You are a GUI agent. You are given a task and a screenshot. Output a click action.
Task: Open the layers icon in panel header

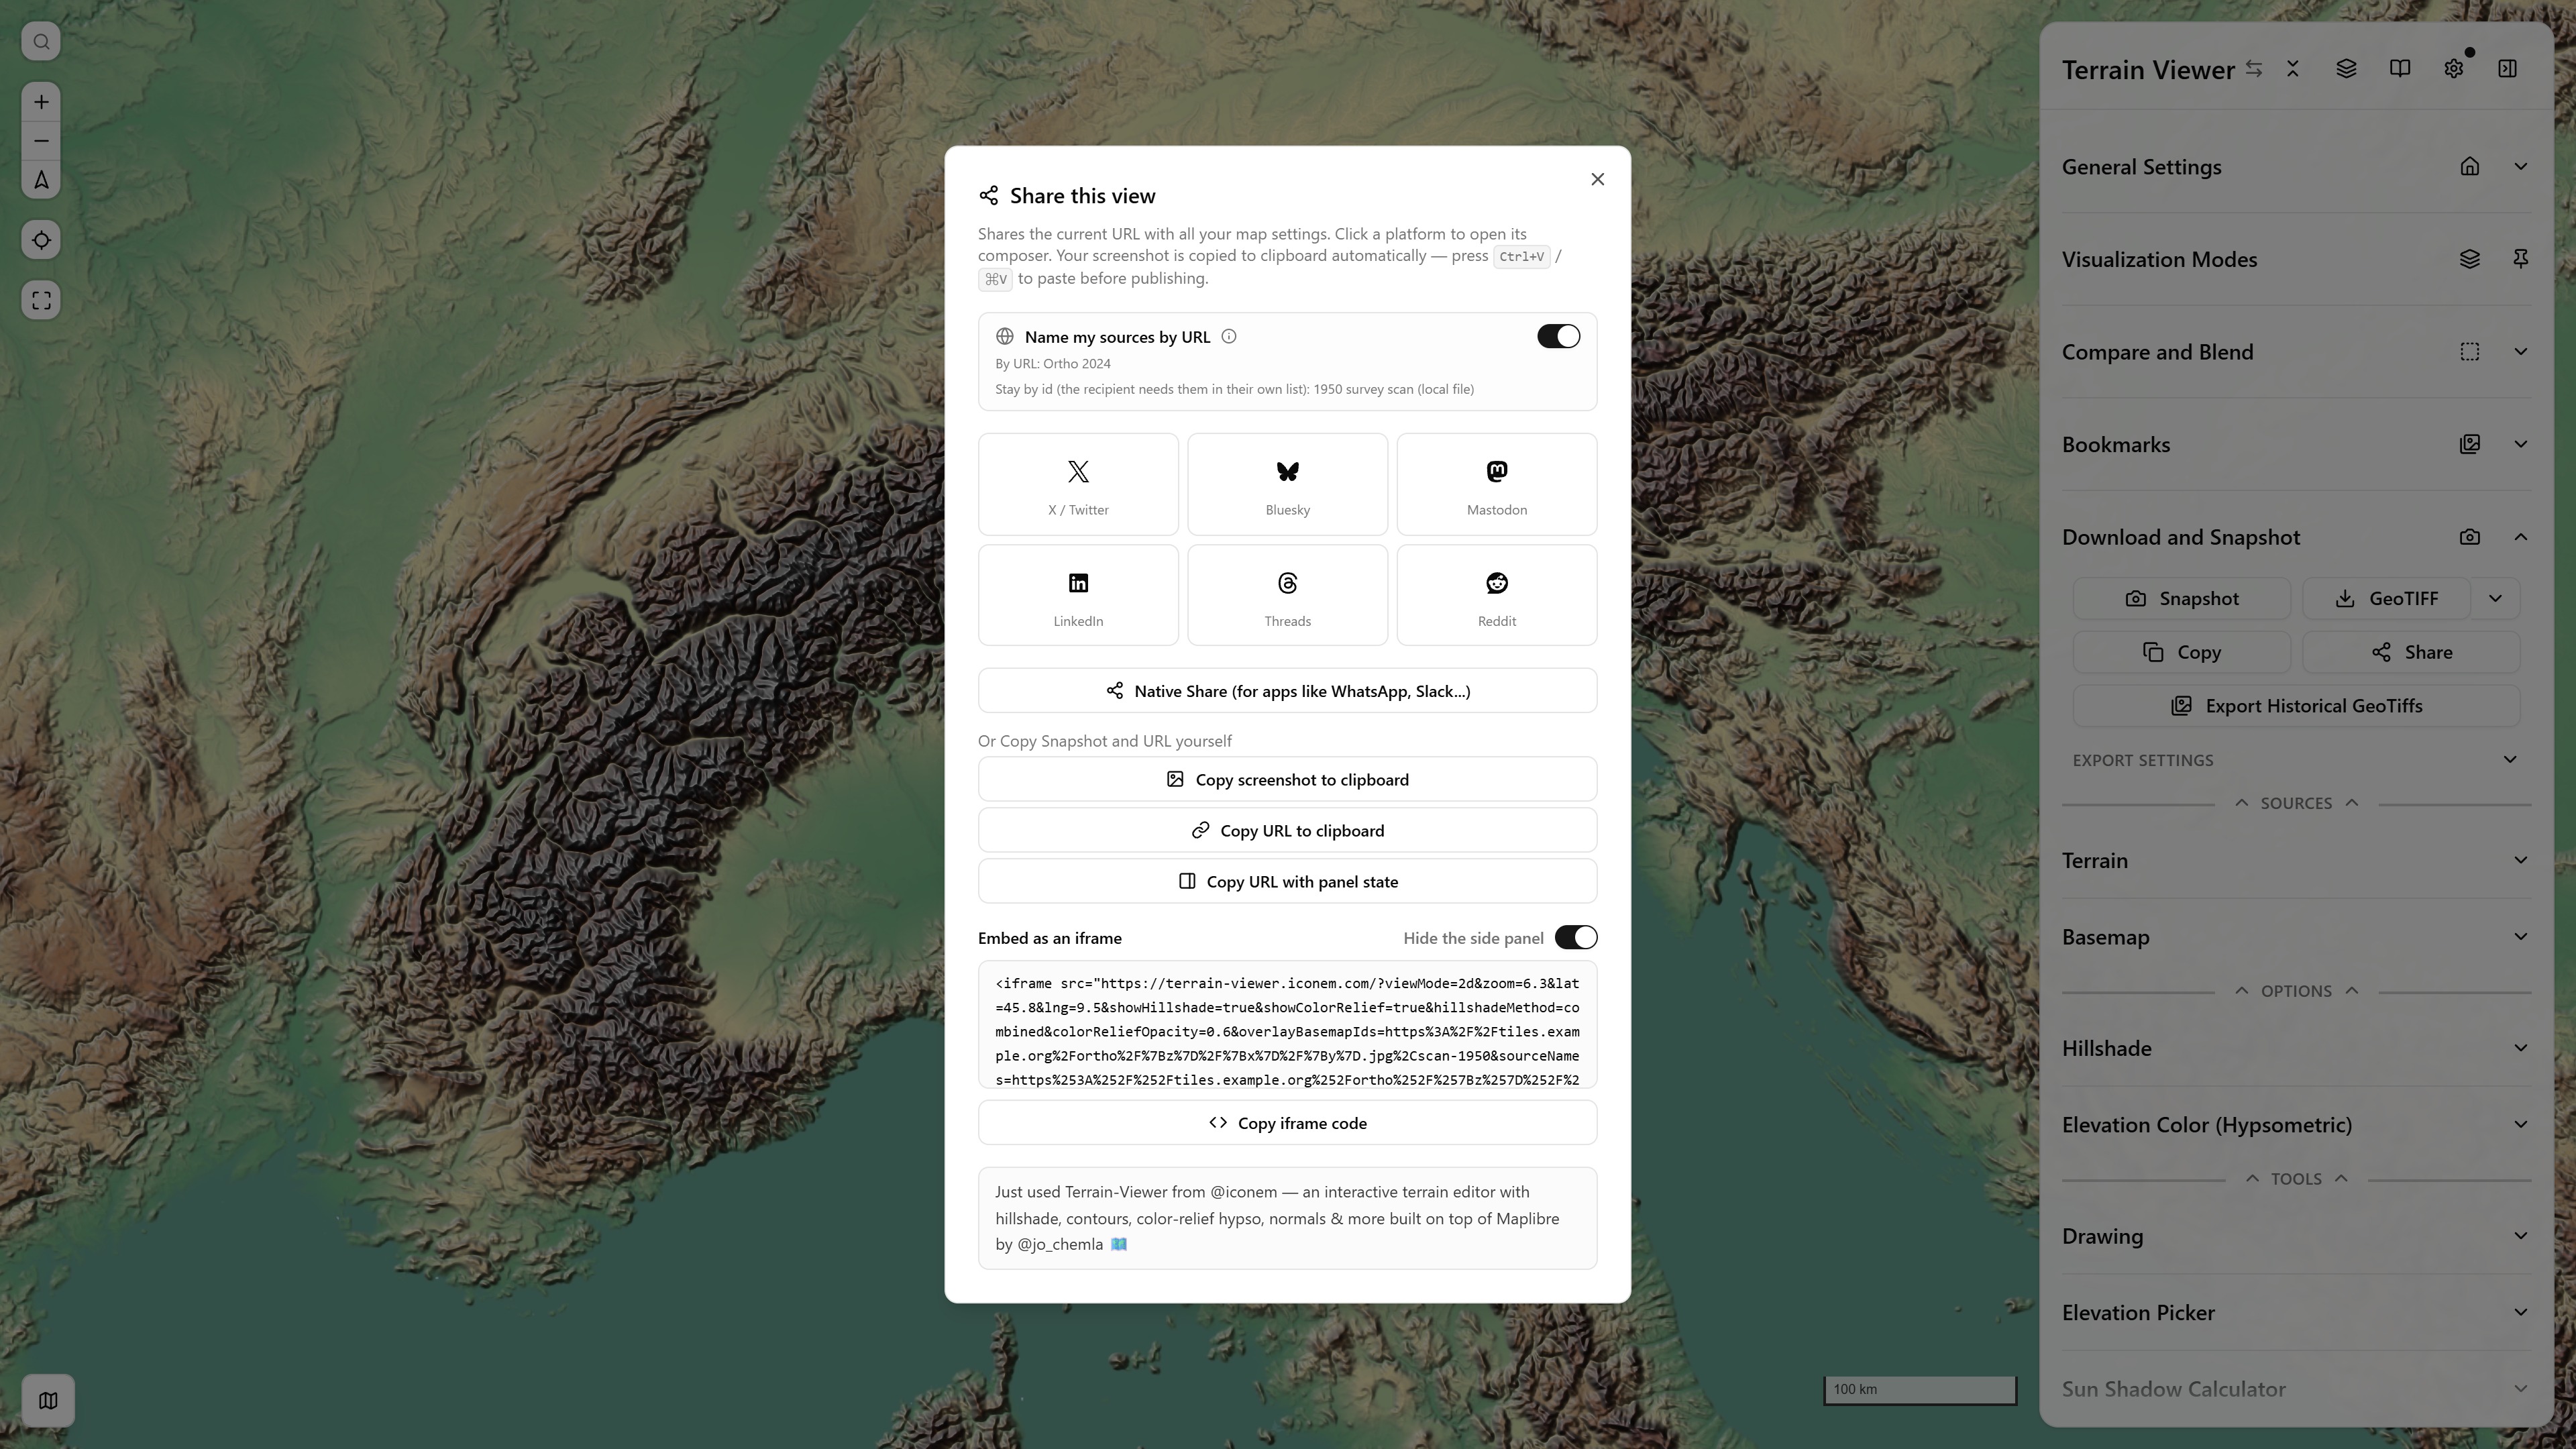tap(2346, 69)
